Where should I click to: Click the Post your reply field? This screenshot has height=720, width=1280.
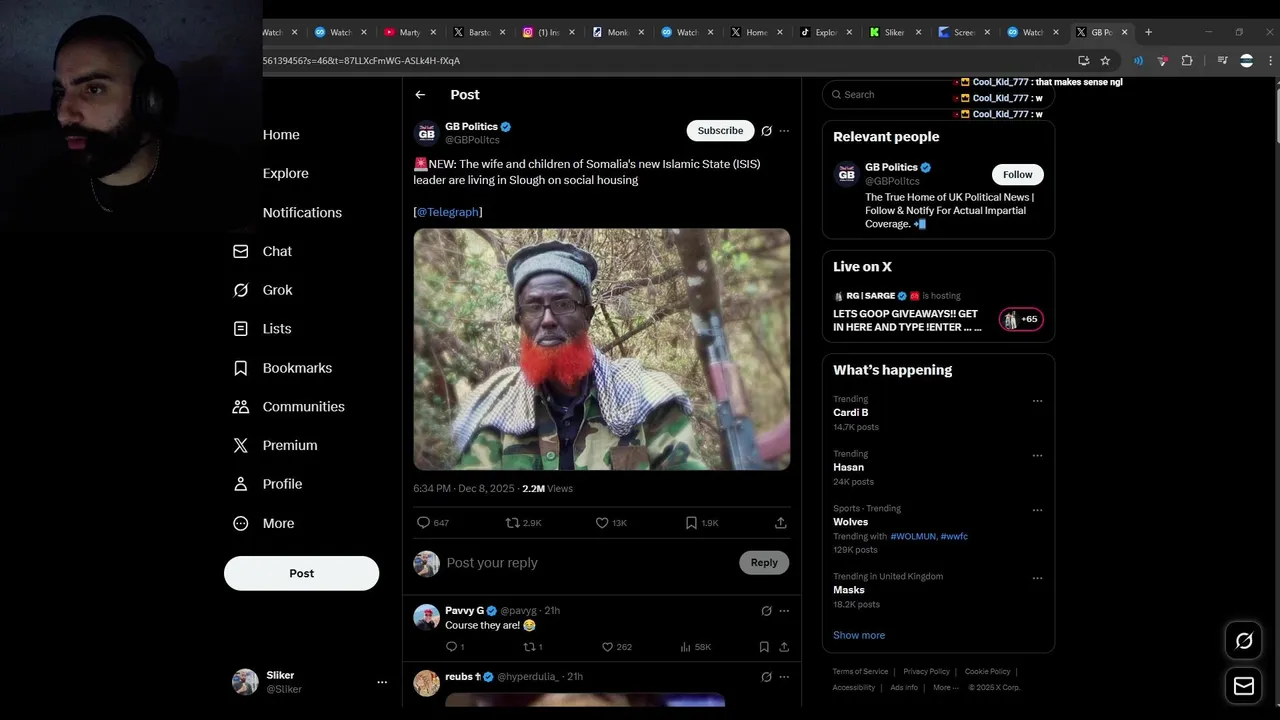pyautogui.click(x=588, y=563)
